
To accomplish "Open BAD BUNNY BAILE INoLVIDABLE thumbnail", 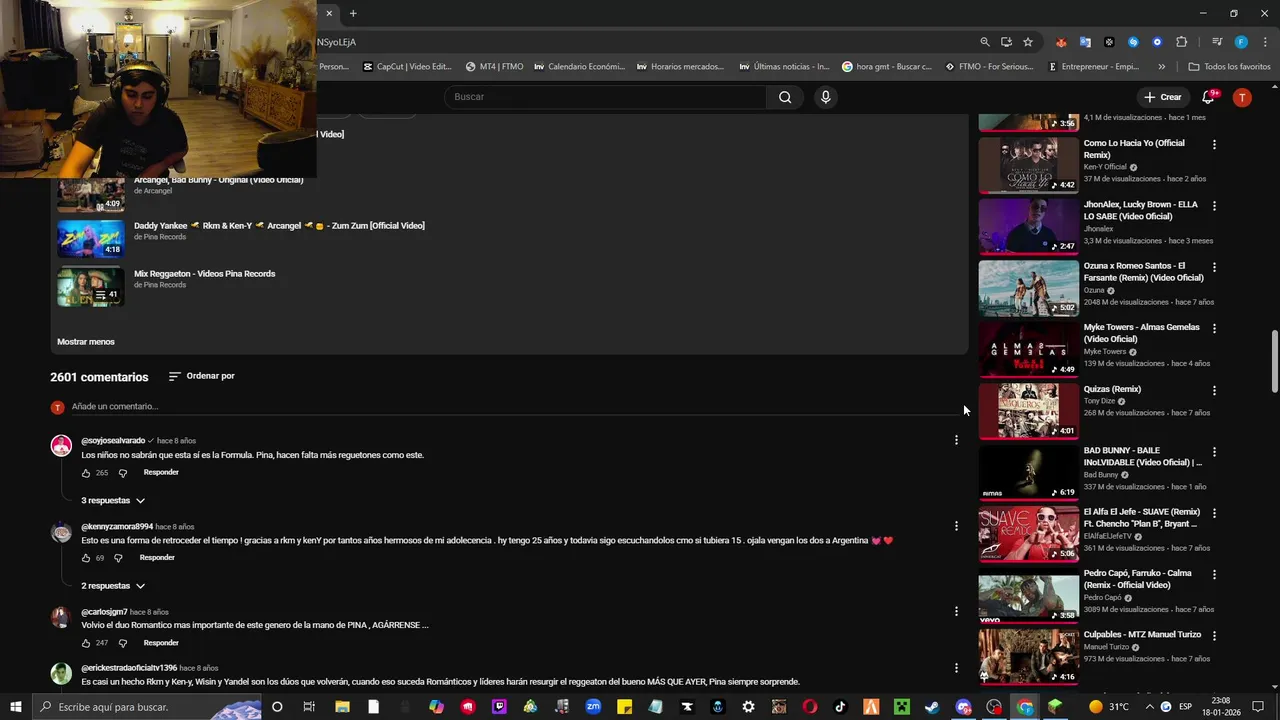I will point(1028,472).
